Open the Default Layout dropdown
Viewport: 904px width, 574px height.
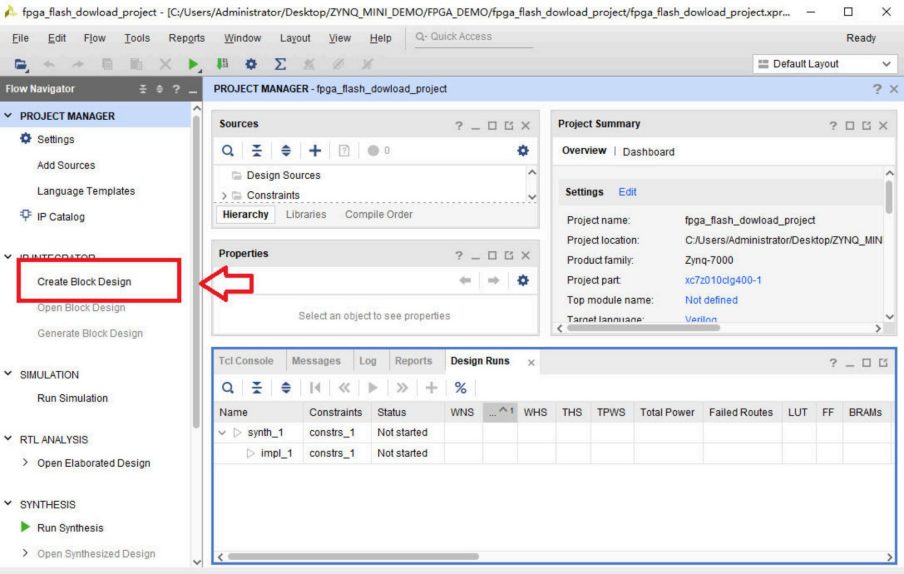[x=825, y=64]
